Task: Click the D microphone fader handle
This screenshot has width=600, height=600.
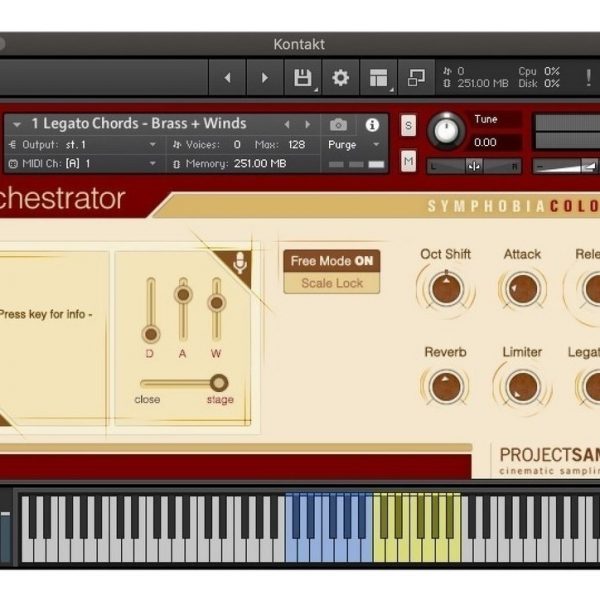Action: coord(150,334)
